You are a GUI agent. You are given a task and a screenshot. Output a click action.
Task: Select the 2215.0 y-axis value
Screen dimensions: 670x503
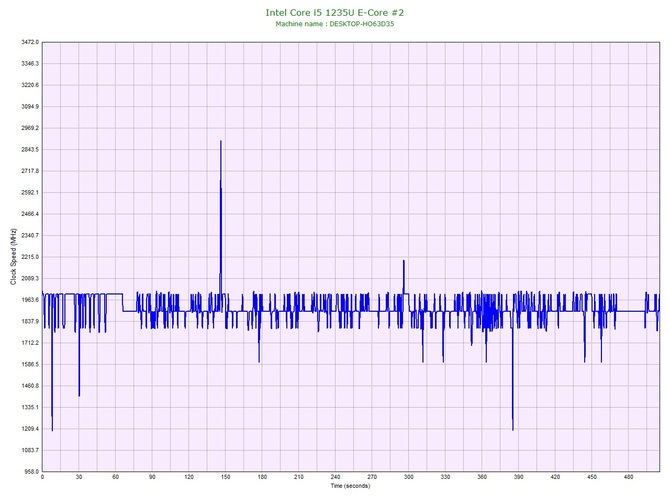click(x=30, y=257)
